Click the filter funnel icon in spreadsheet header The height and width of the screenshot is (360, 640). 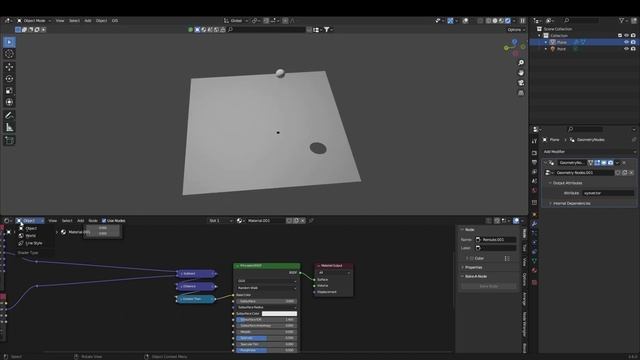click(327, 29)
